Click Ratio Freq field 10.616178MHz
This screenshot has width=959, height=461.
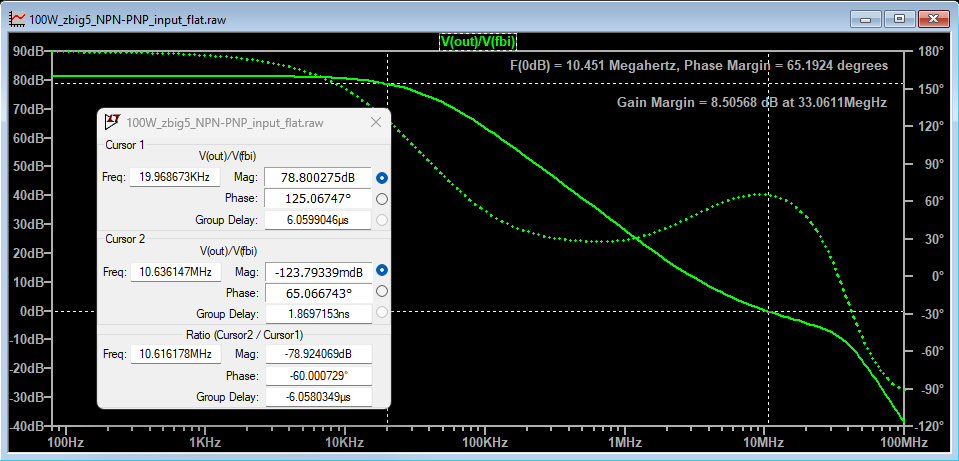pos(175,354)
